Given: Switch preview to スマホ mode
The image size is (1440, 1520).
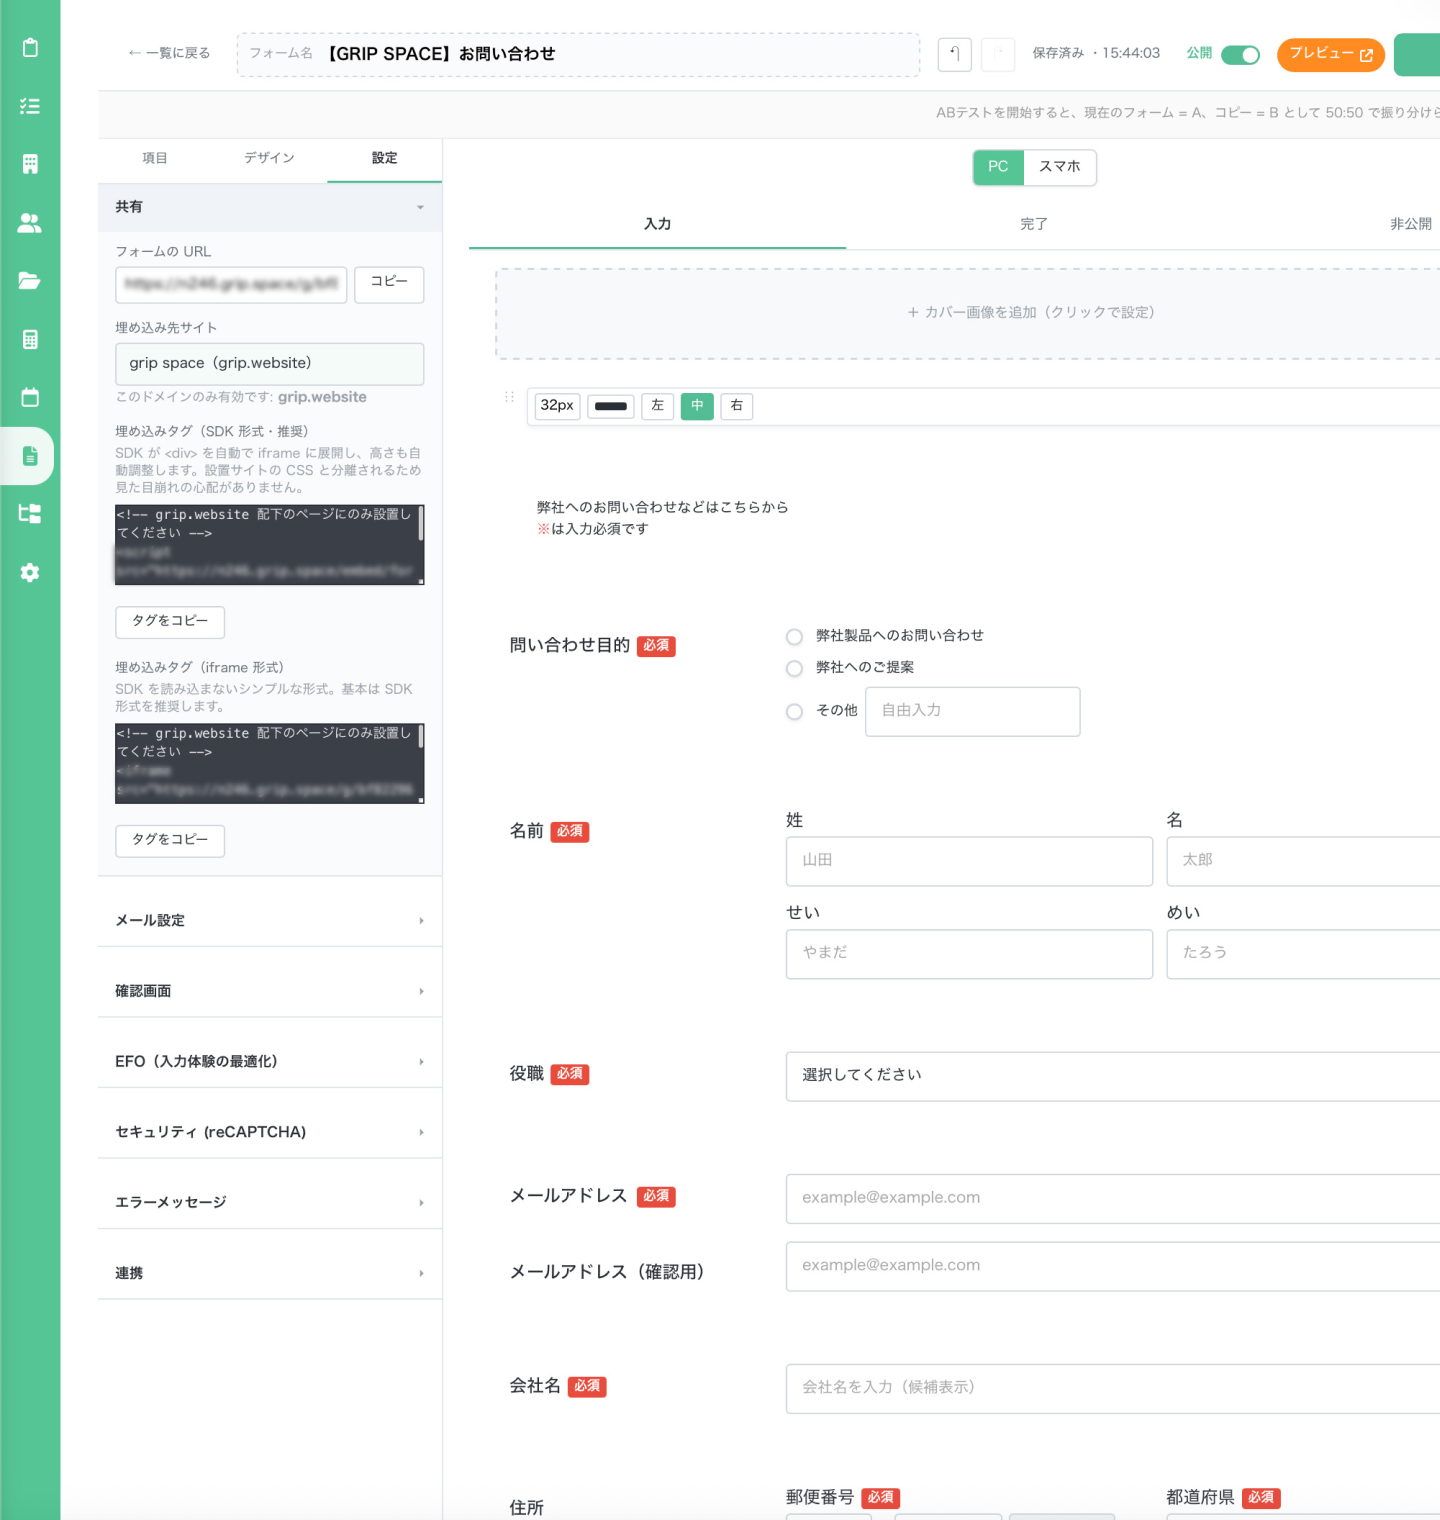Looking at the screenshot, I should coord(1060,167).
